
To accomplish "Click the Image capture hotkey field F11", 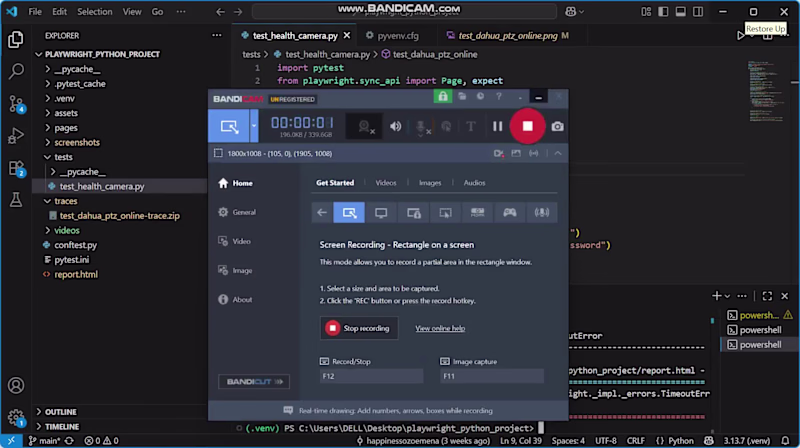I will (492, 376).
